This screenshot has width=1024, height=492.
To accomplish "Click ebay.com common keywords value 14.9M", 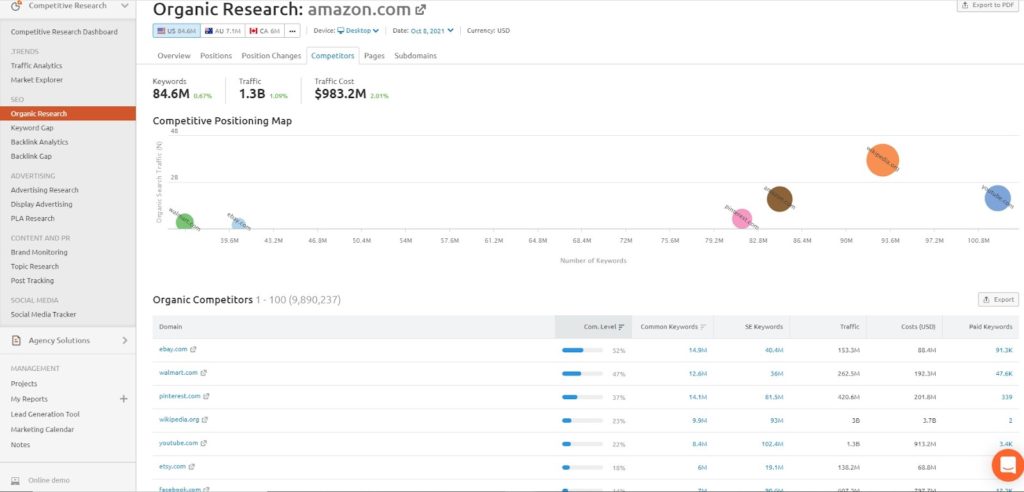I will 697,350.
